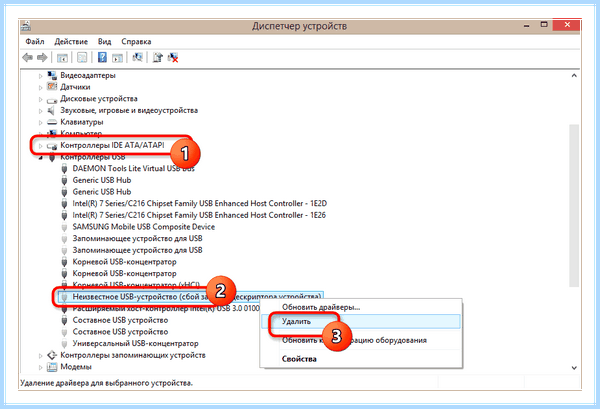
Task: Open the Действие menu
Action: point(71,41)
